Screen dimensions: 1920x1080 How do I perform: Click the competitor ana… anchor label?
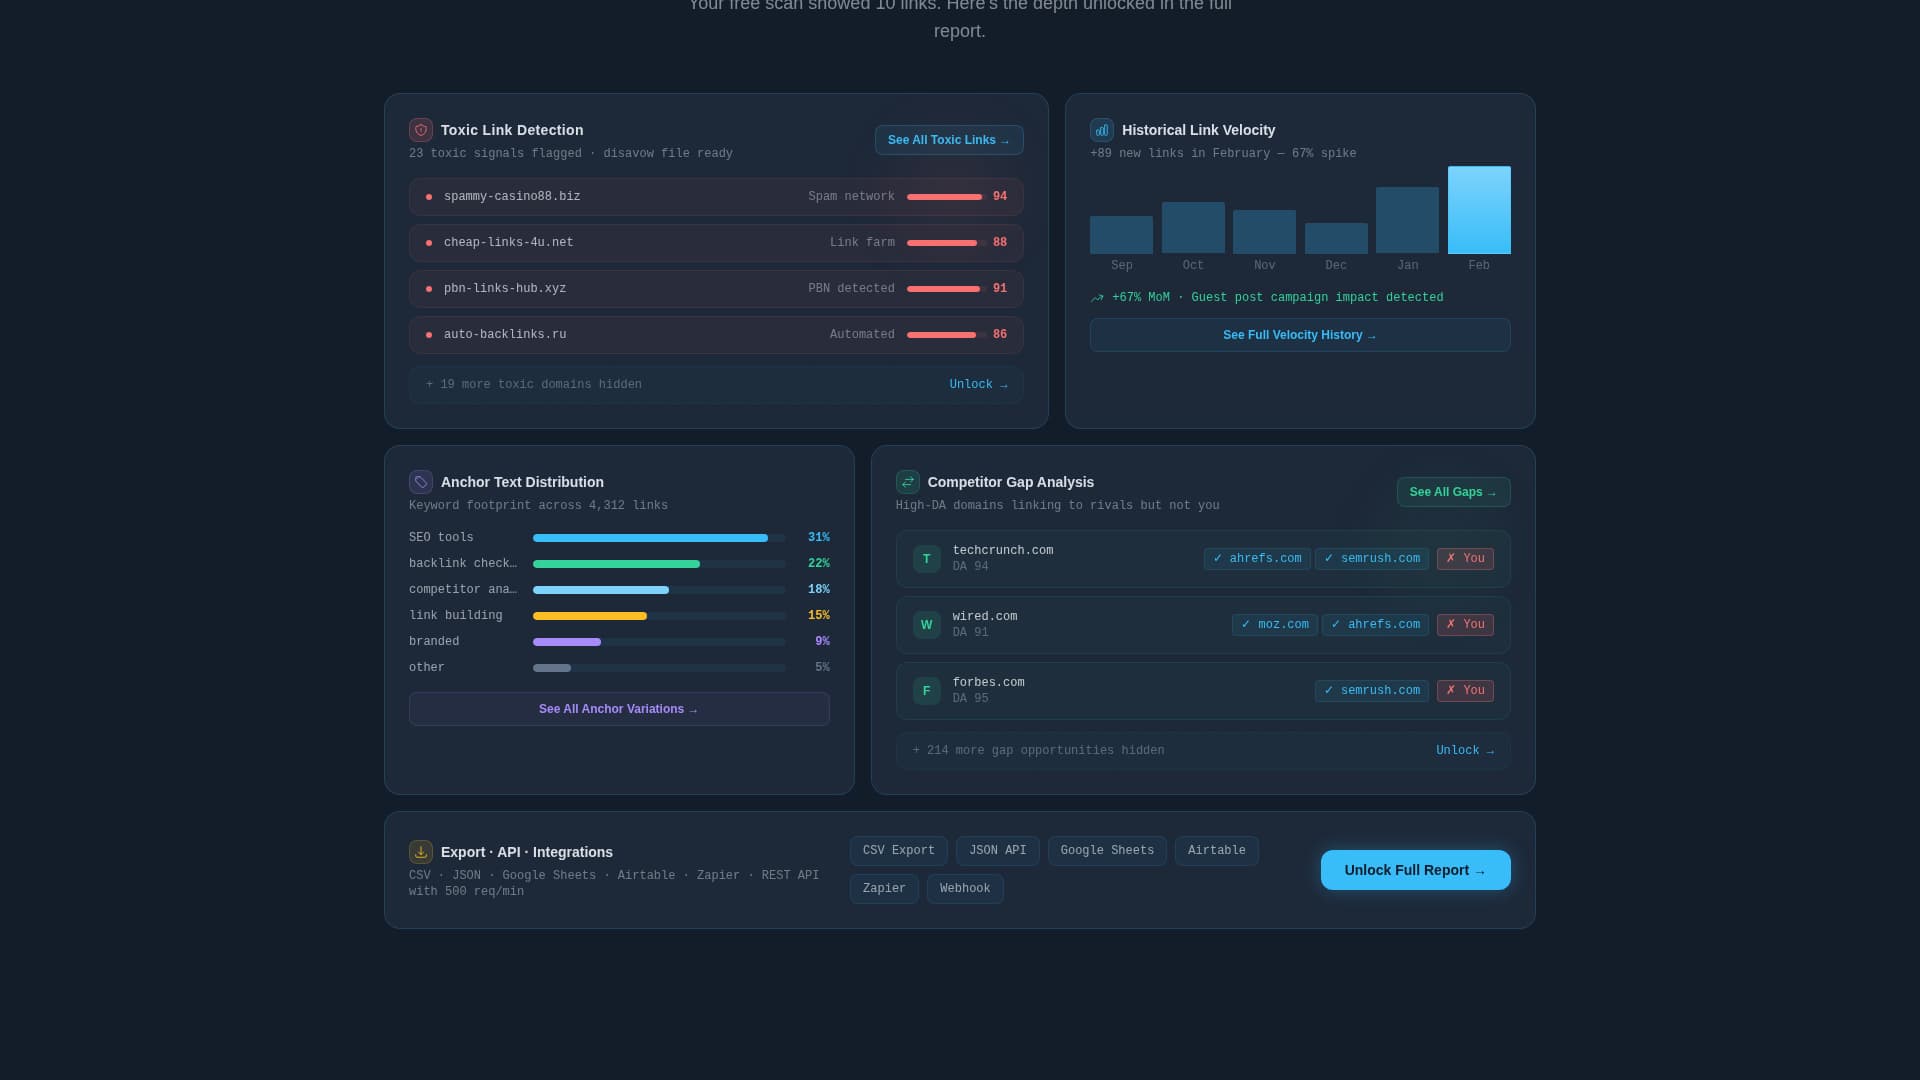[463, 590]
